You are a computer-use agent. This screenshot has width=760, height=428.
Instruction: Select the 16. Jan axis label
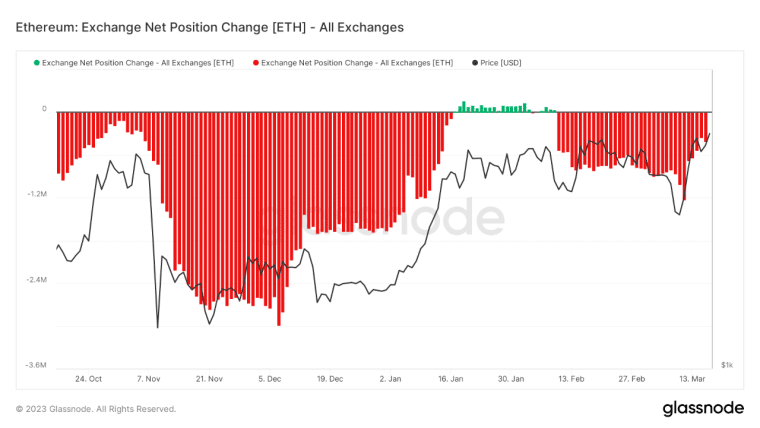coord(451,379)
